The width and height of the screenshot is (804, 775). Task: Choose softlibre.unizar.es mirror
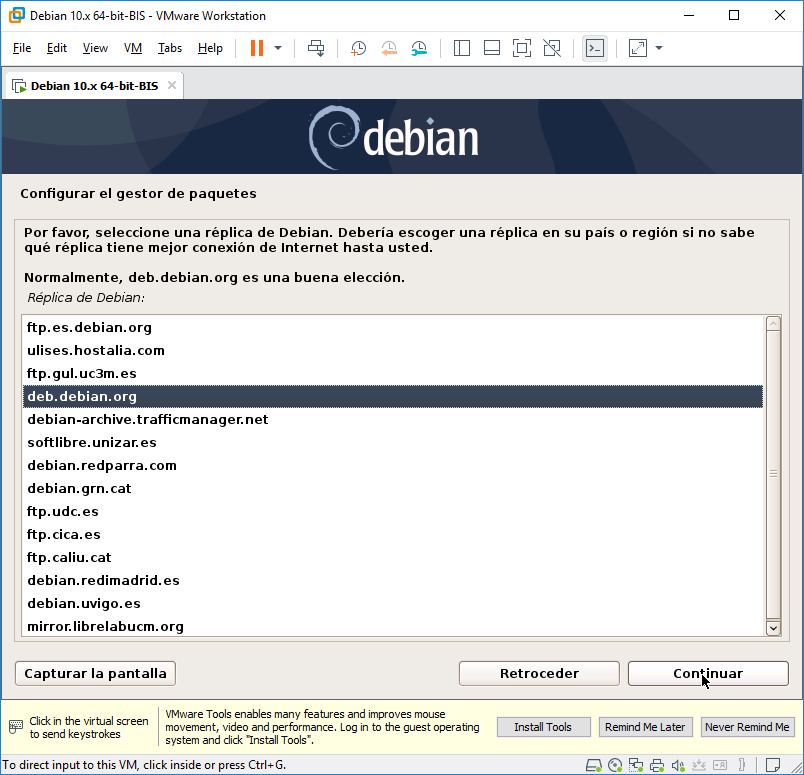(393, 442)
